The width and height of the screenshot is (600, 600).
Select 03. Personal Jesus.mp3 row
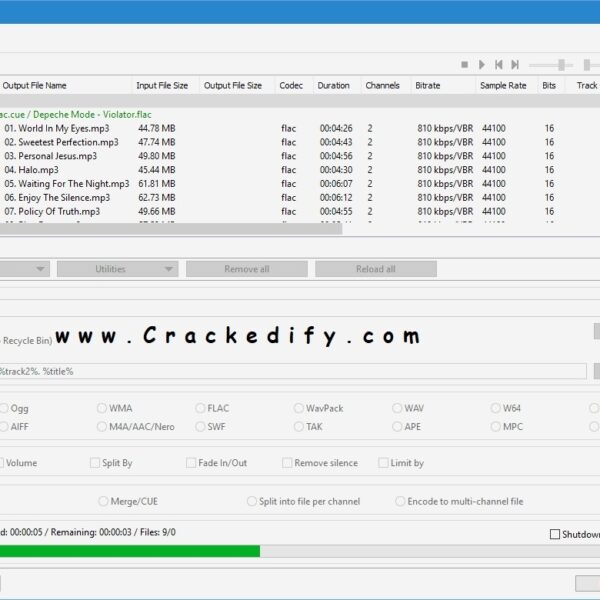point(300,156)
